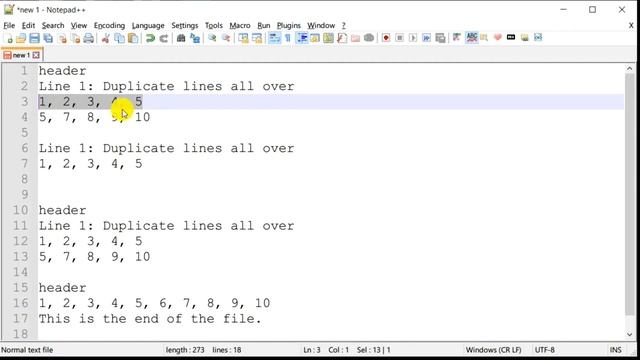This screenshot has height=360, width=640.
Task: Click the 'header' text on line 15
Action: (62, 288)
